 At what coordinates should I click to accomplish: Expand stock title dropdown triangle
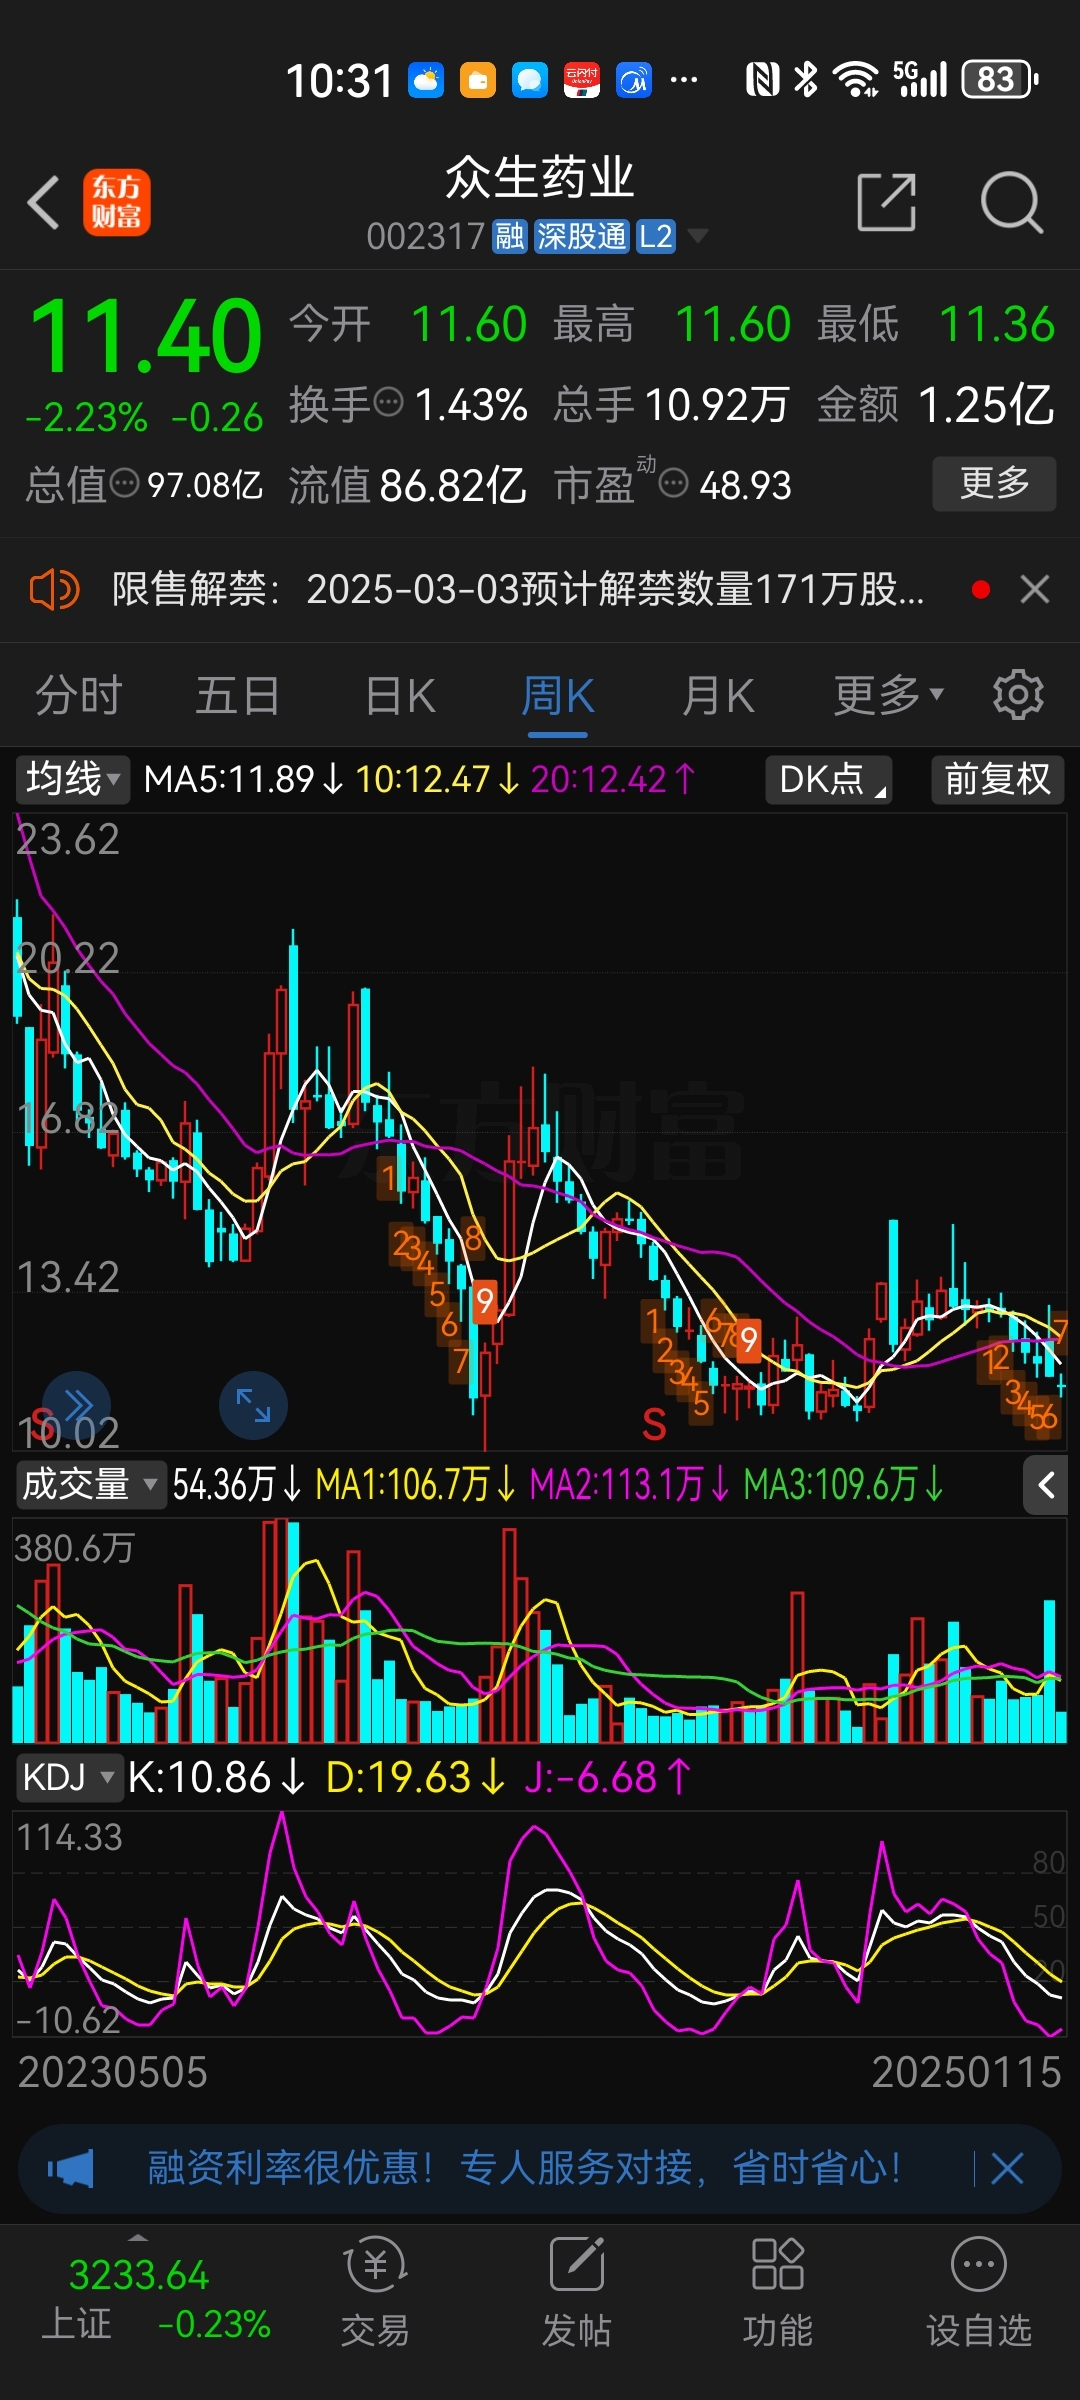698,236
